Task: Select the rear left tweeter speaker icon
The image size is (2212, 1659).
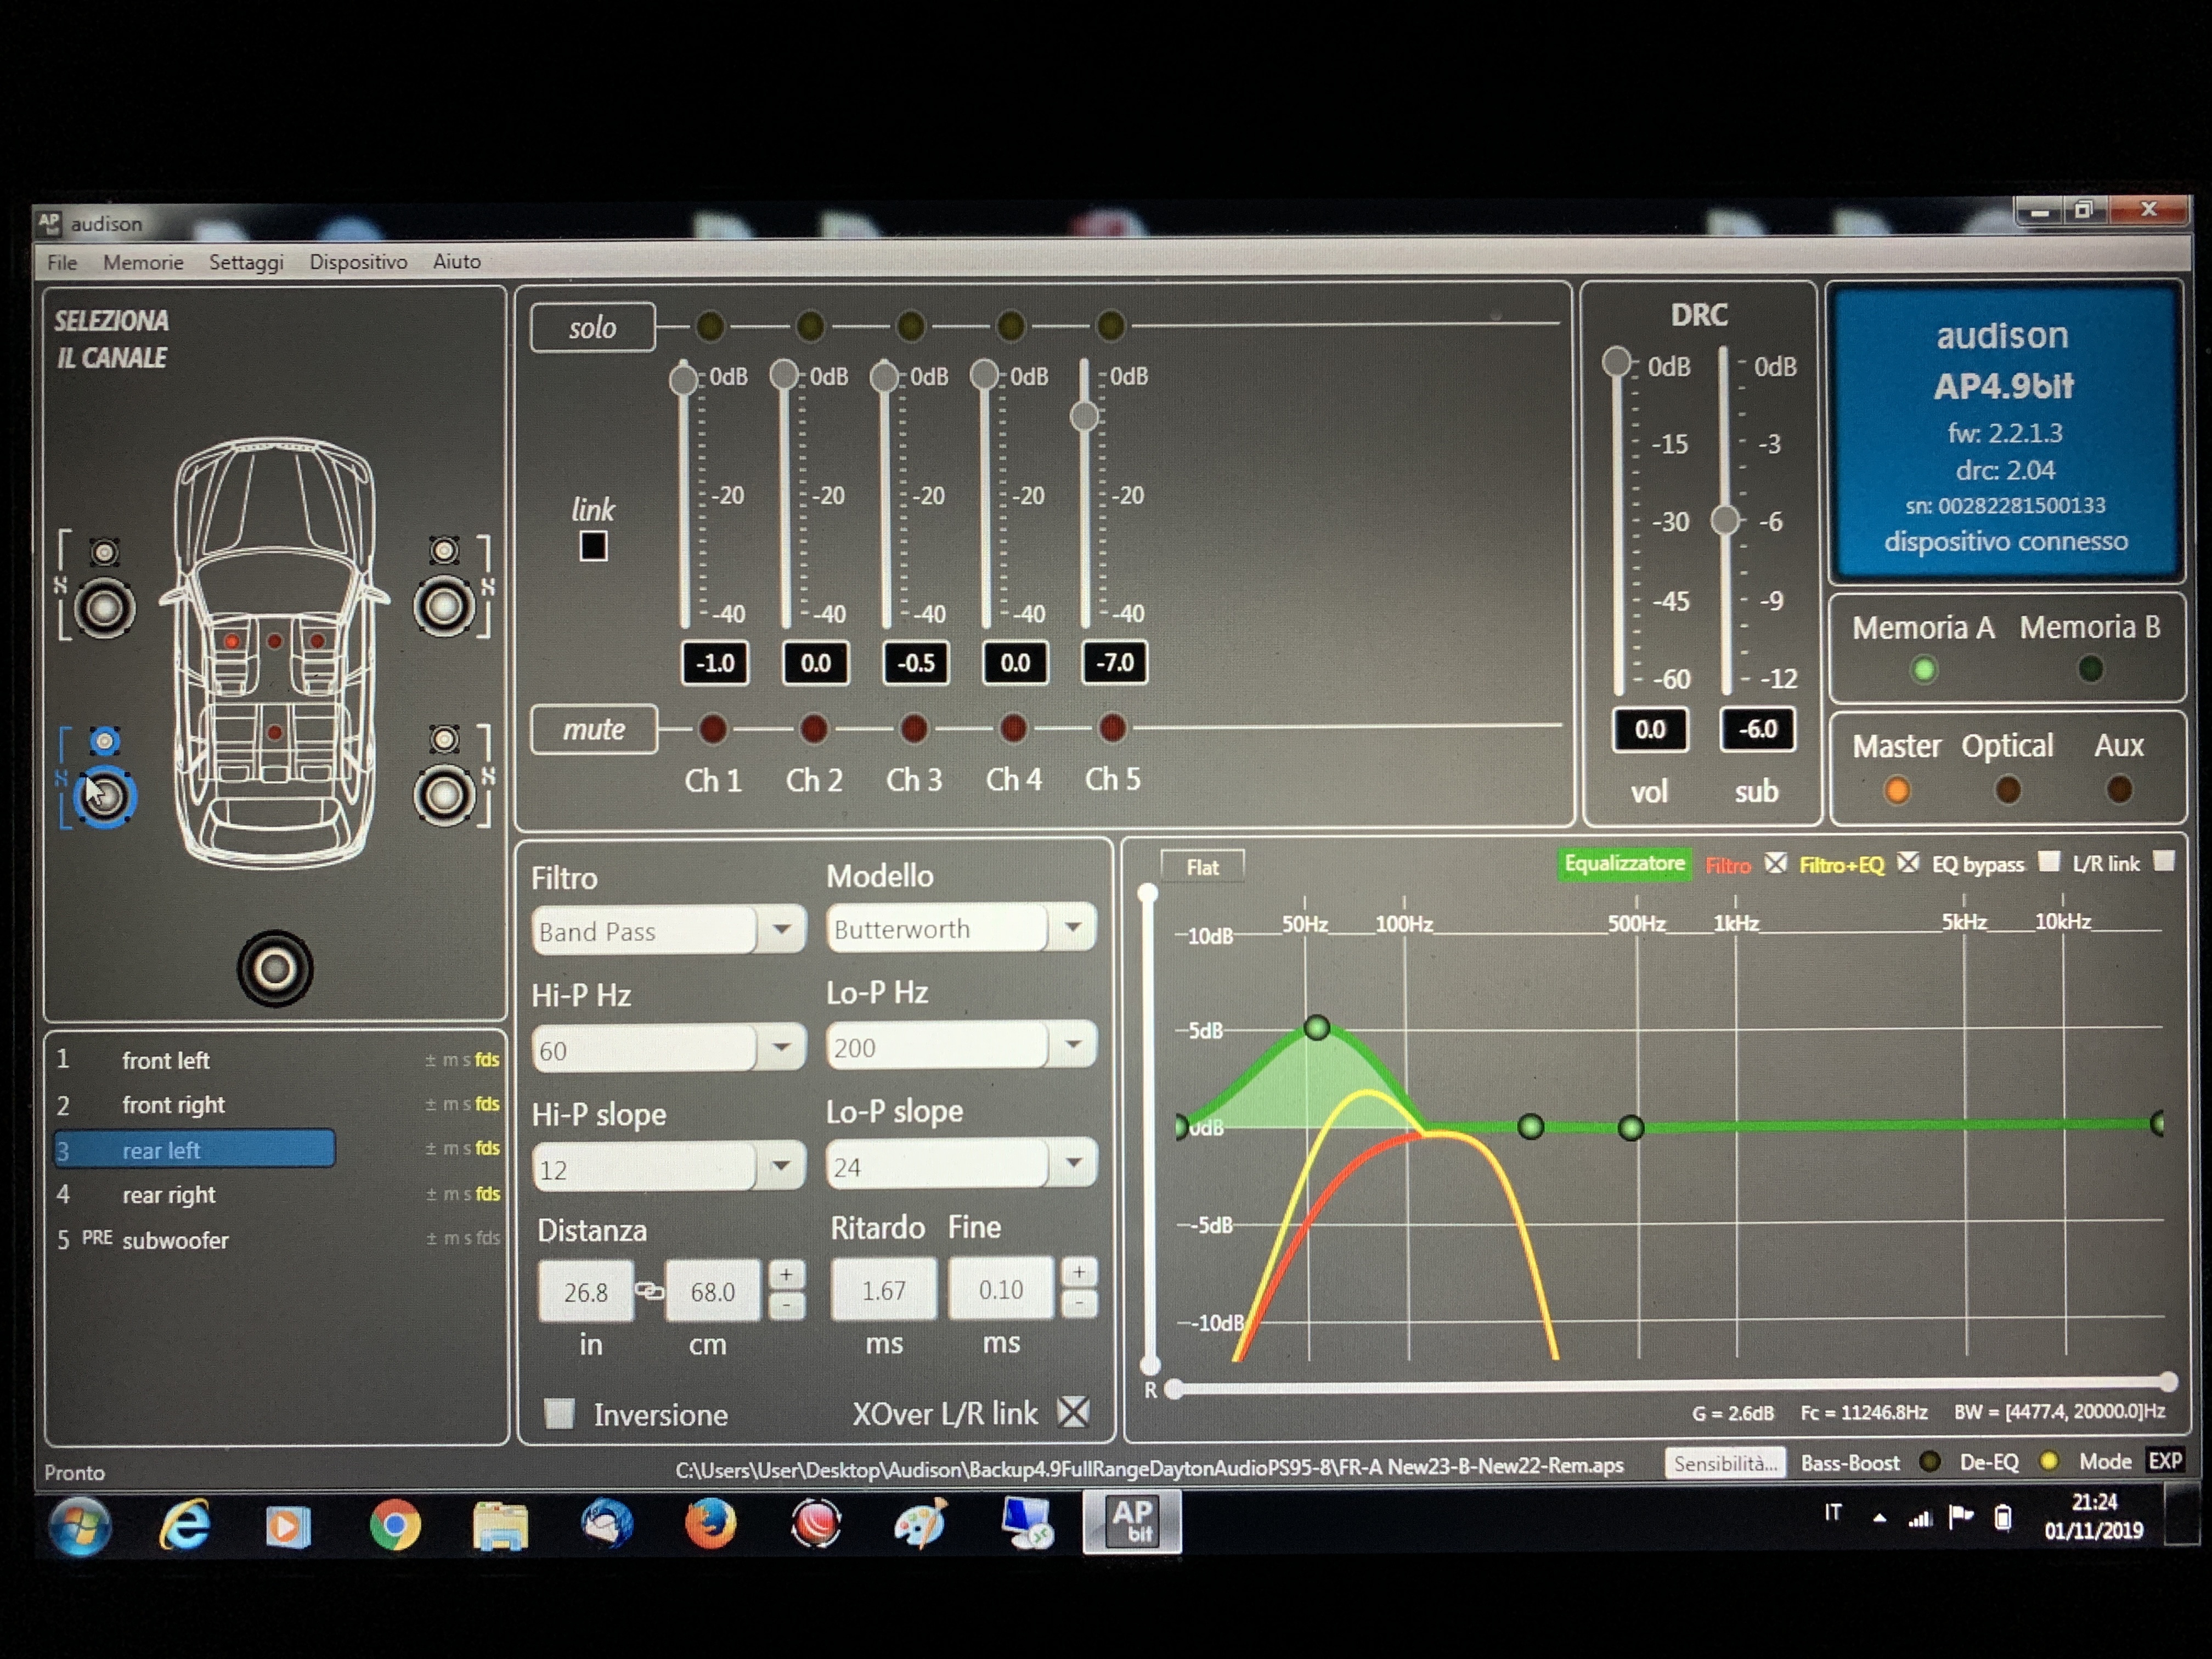Action: [x=104, y=741]
